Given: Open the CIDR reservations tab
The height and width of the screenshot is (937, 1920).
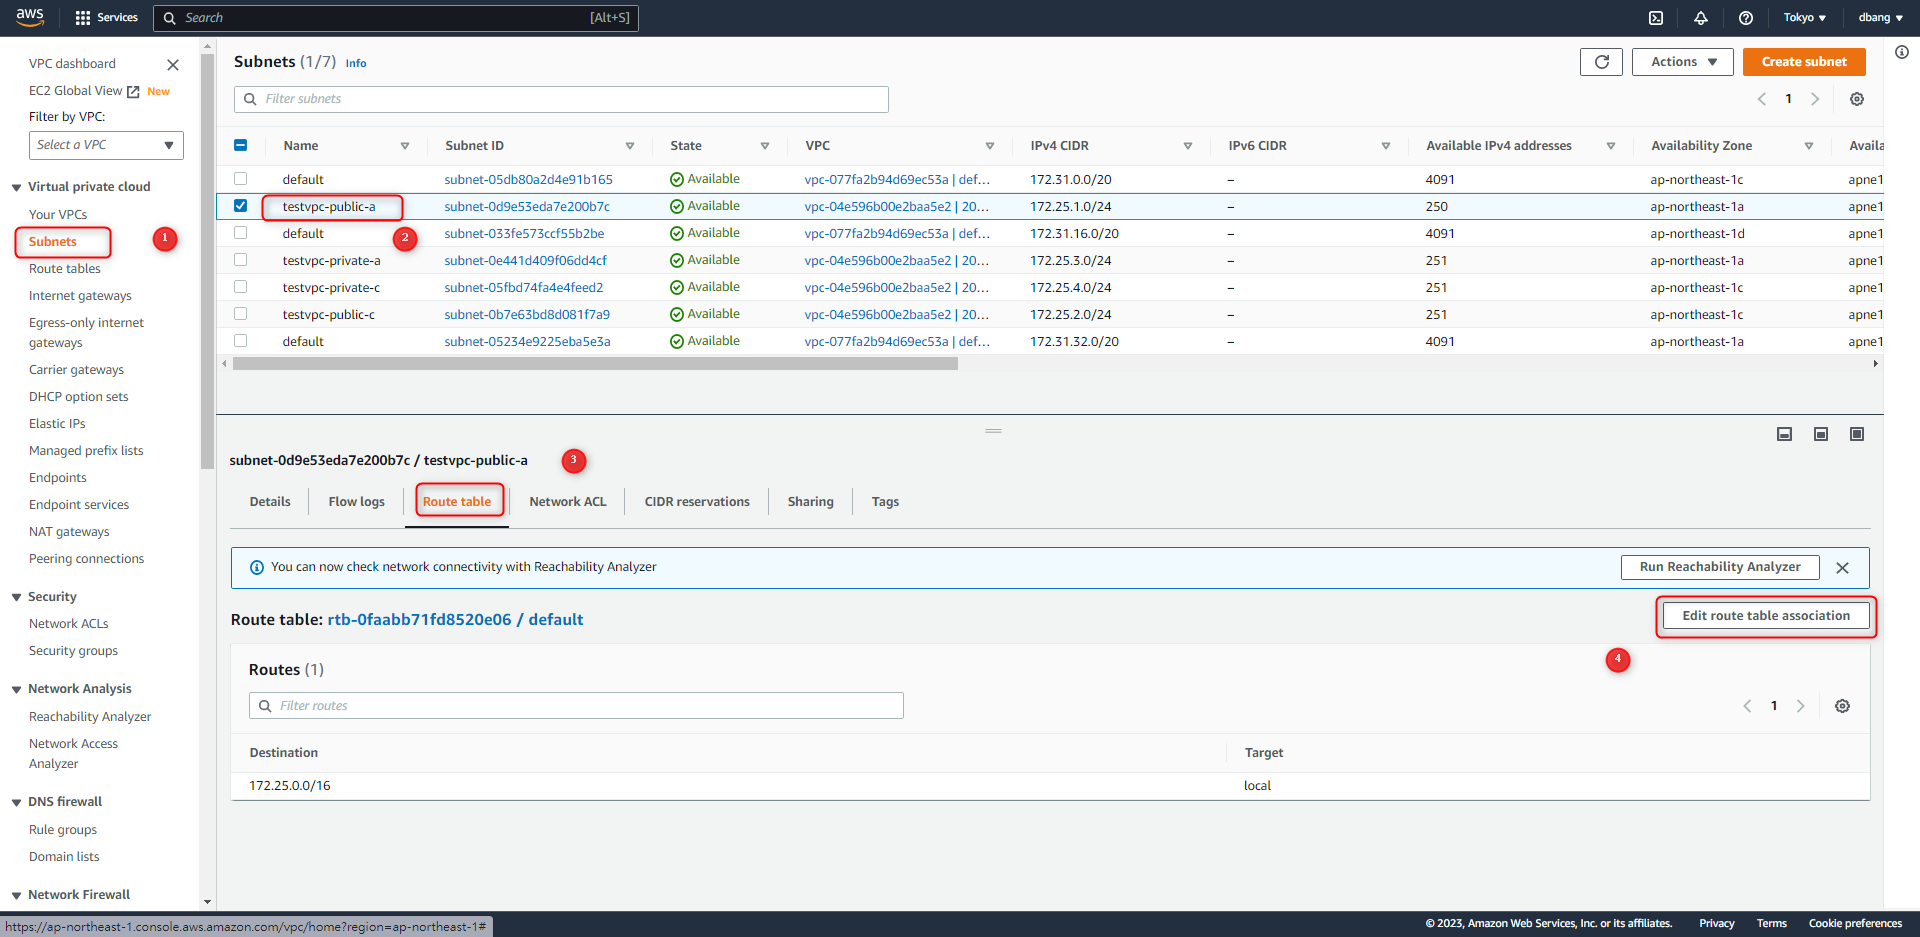Looking at the screenshot, I should pyautogui.click(x=697, y=502).
